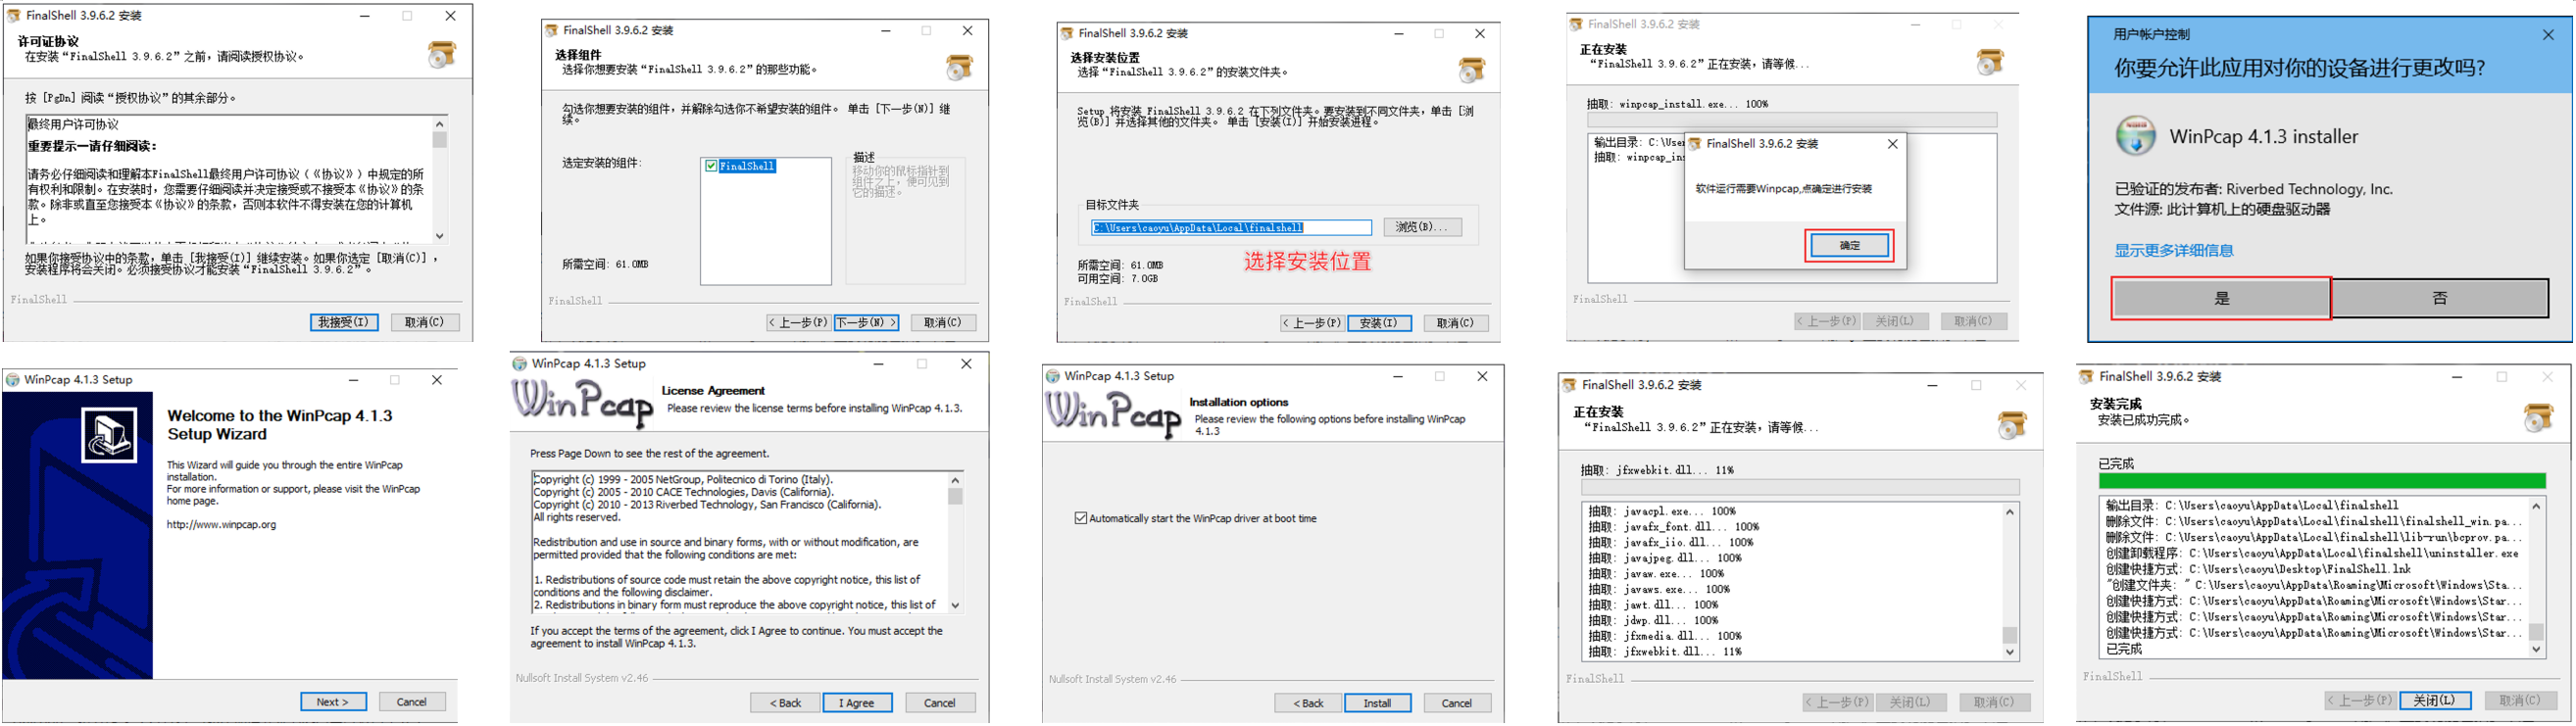Click scroll-down arrow of 安装完成 log list
The width and height of the screenshot is (2576, 726).
pos(2536,649)
